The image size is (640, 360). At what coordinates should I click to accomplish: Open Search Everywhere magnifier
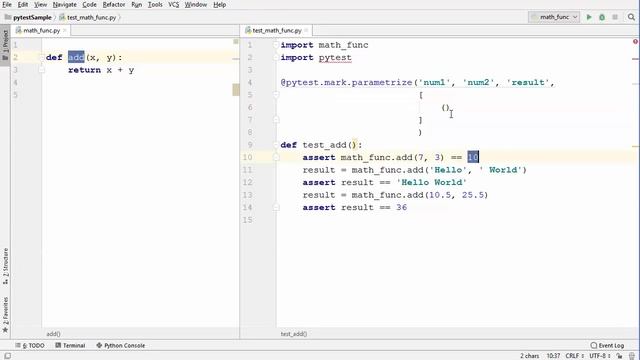click(631, 17)
